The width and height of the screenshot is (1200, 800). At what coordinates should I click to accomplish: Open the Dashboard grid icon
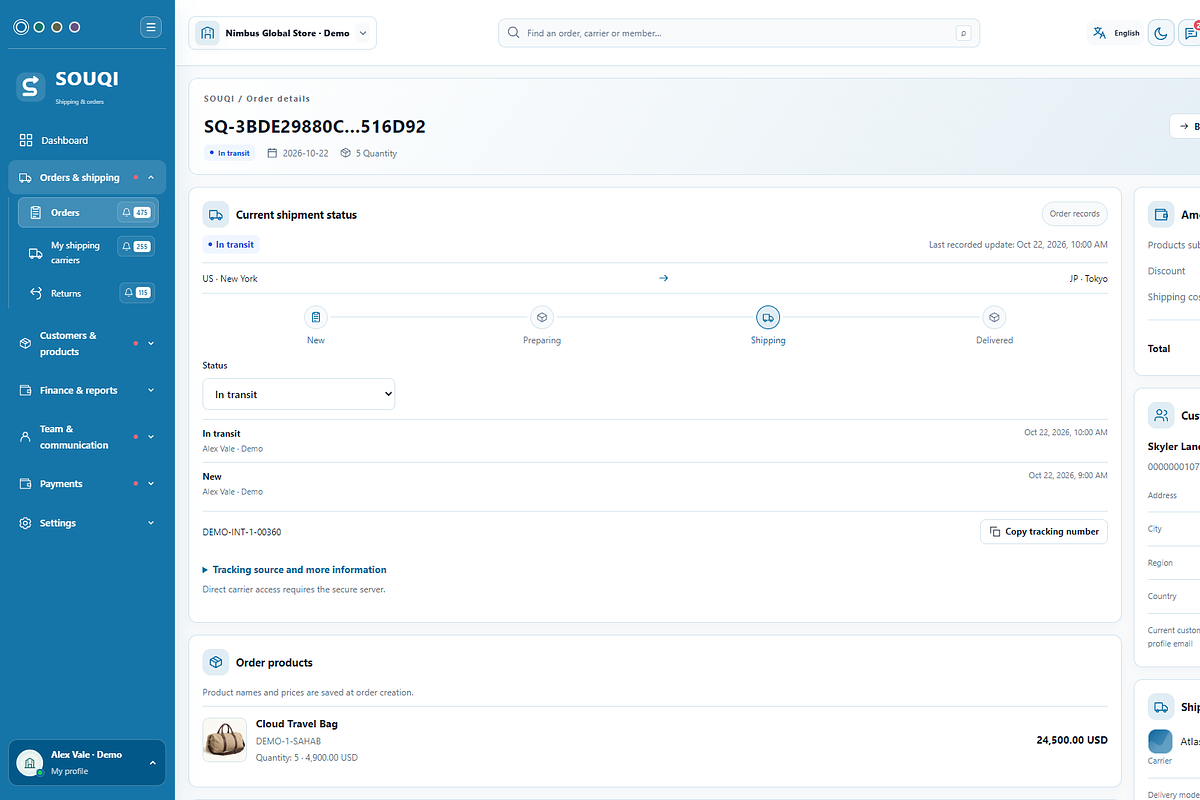(x=26, y=141)
